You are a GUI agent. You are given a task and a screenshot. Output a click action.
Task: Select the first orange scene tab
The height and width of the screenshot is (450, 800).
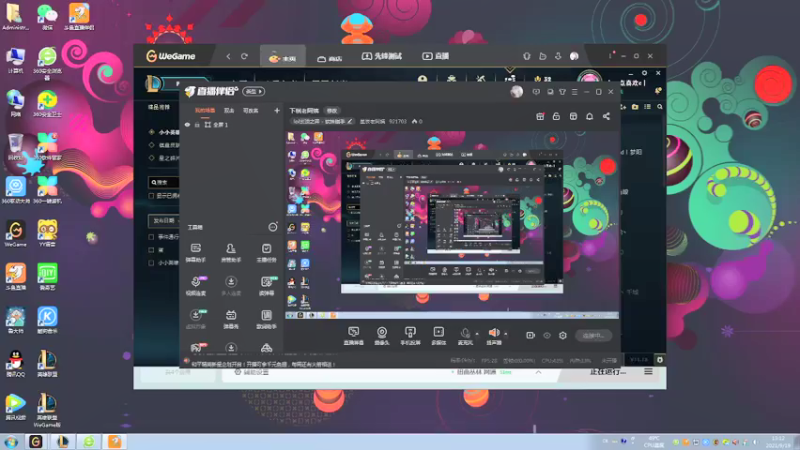[205, 111]
